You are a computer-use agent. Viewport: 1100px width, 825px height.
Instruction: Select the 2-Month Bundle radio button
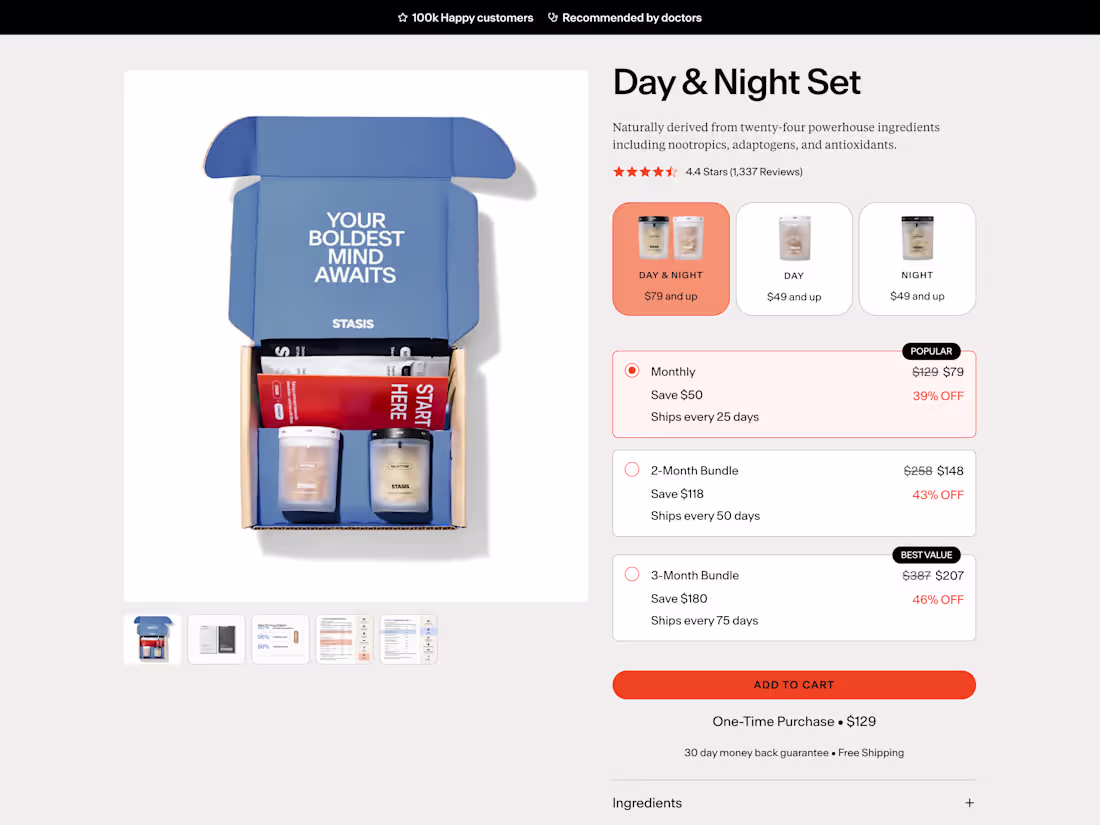coord(632,469)
